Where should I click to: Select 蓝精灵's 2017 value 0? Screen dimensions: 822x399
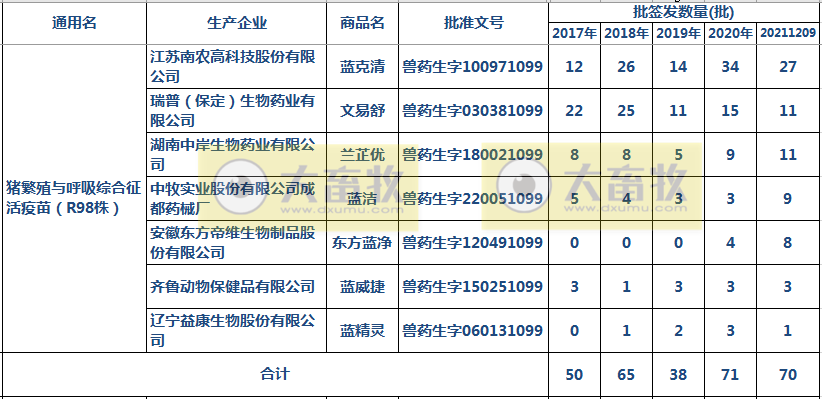pos(575,331)
